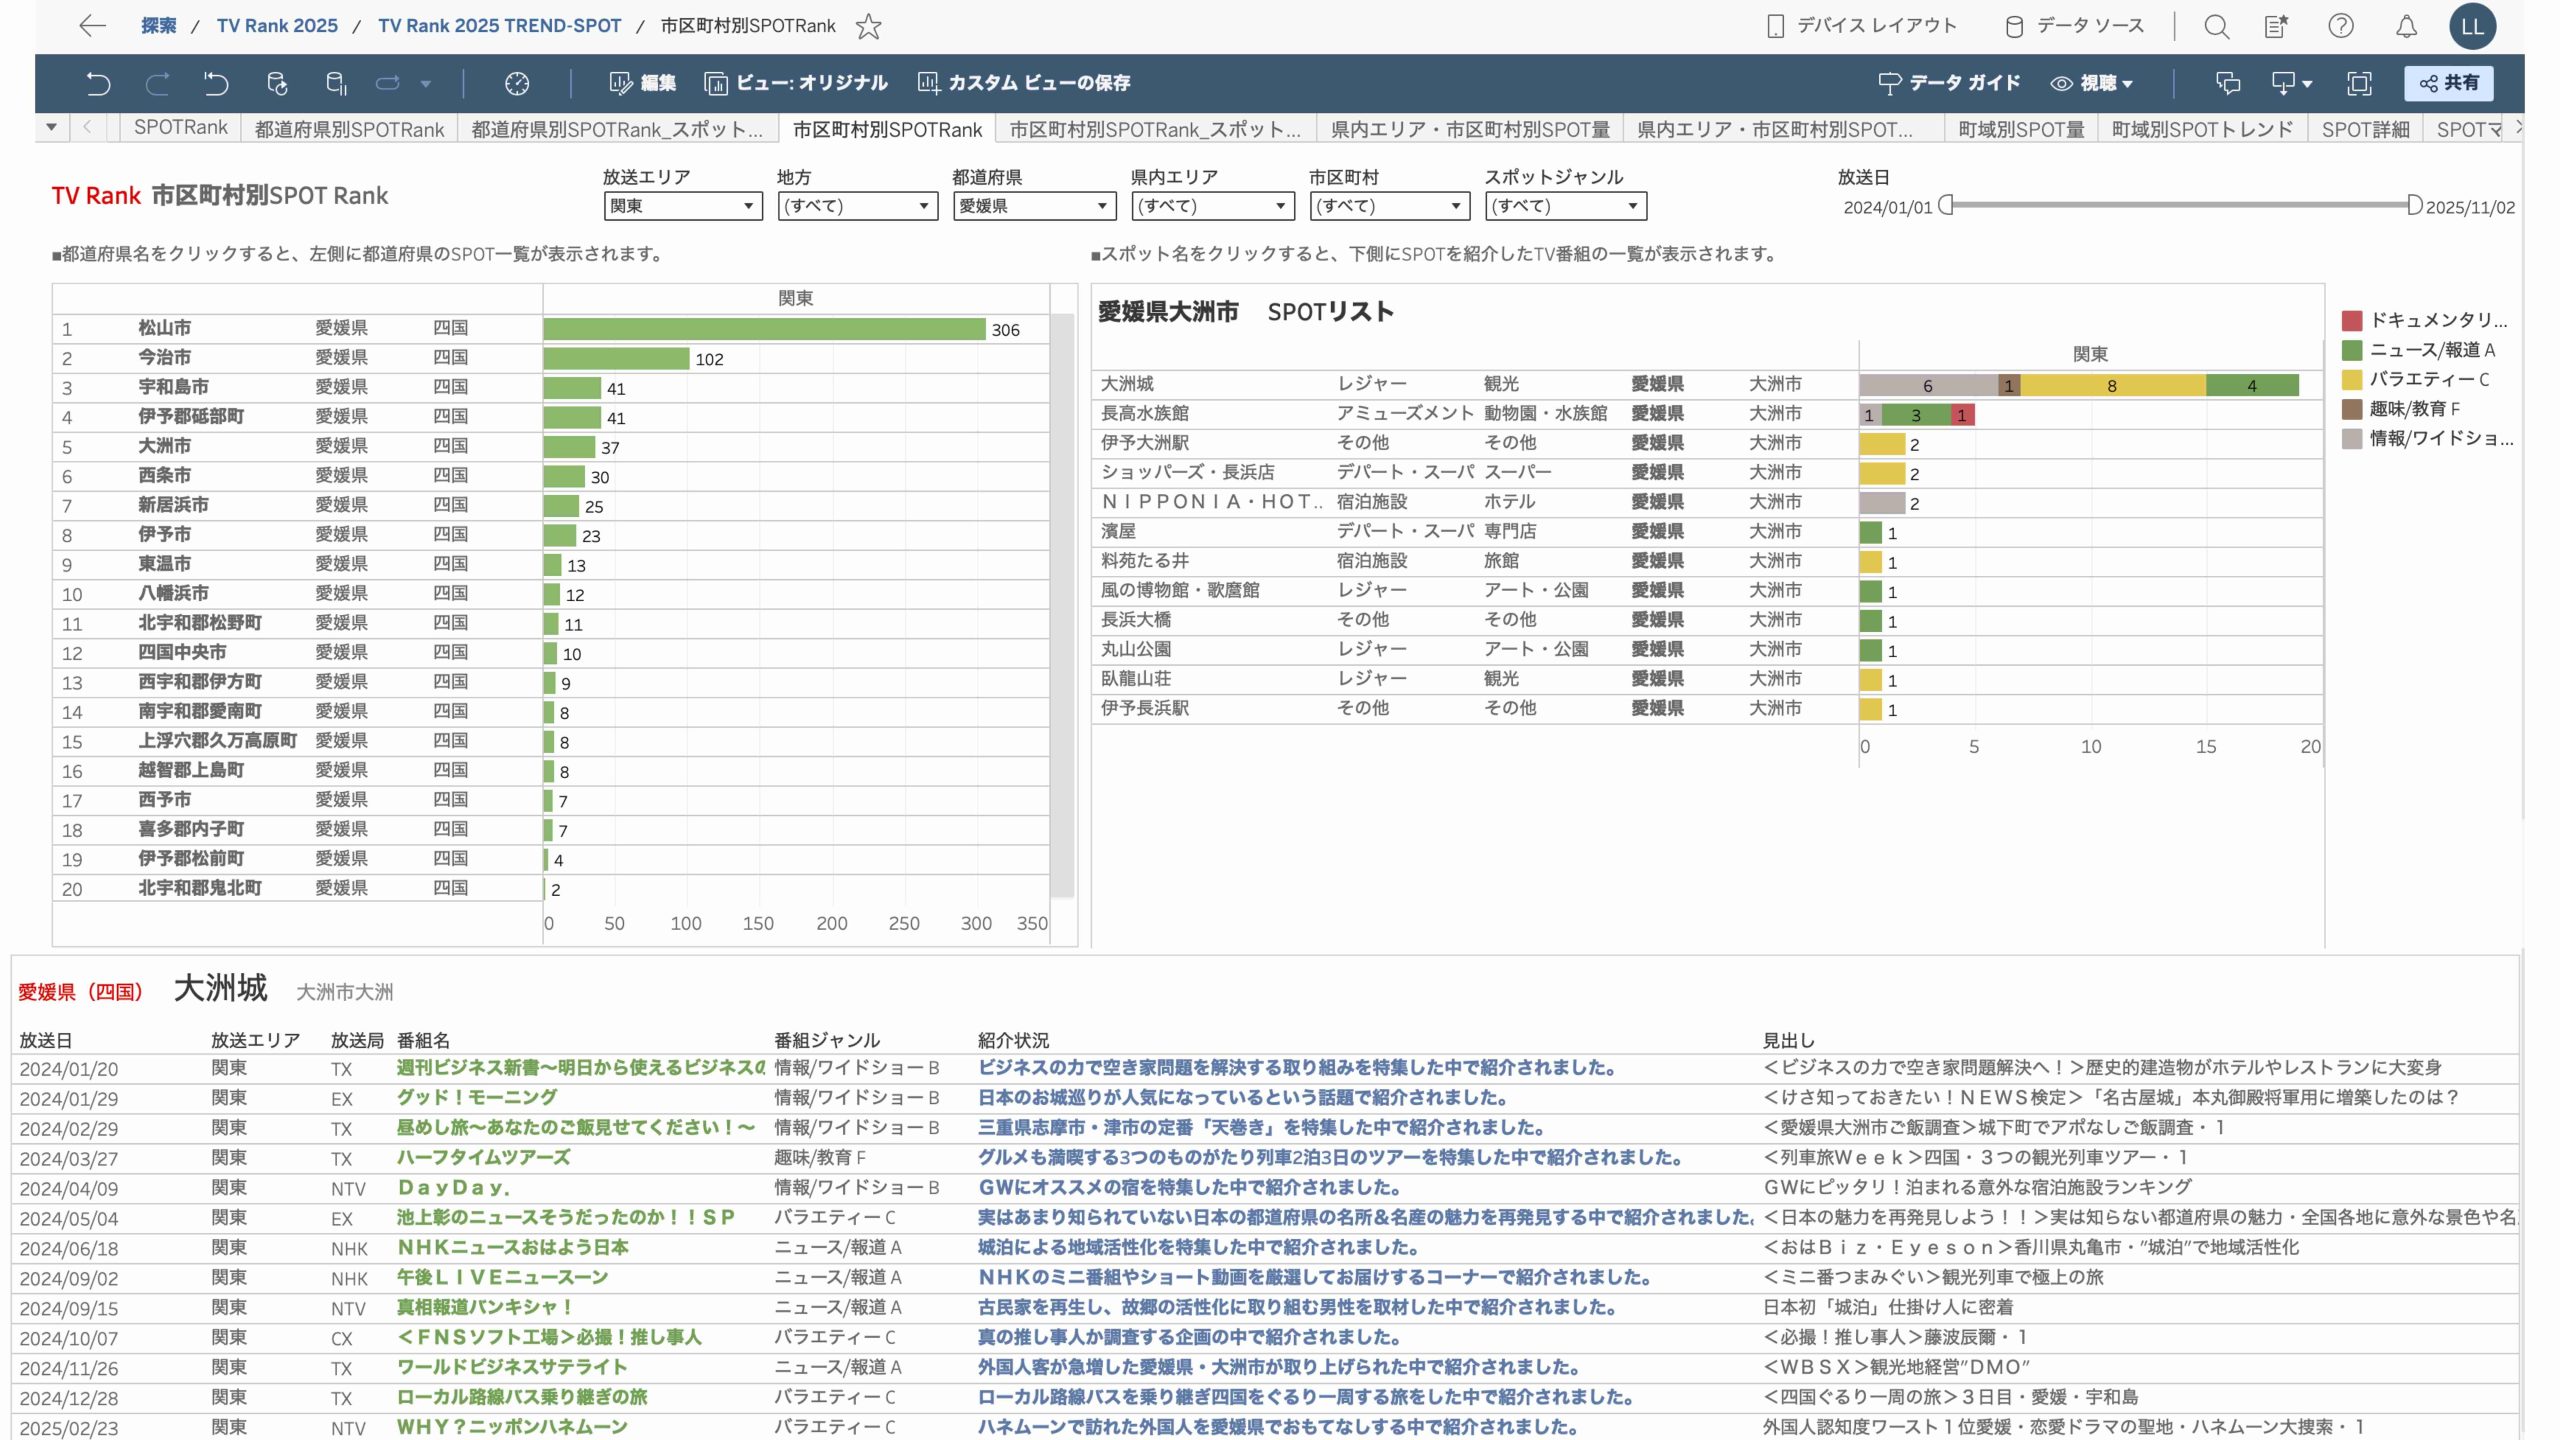Enter full screen mode icon
Image resolution: width=2560 pixels, height=1440 pixels.
(x=2359, y=83)
